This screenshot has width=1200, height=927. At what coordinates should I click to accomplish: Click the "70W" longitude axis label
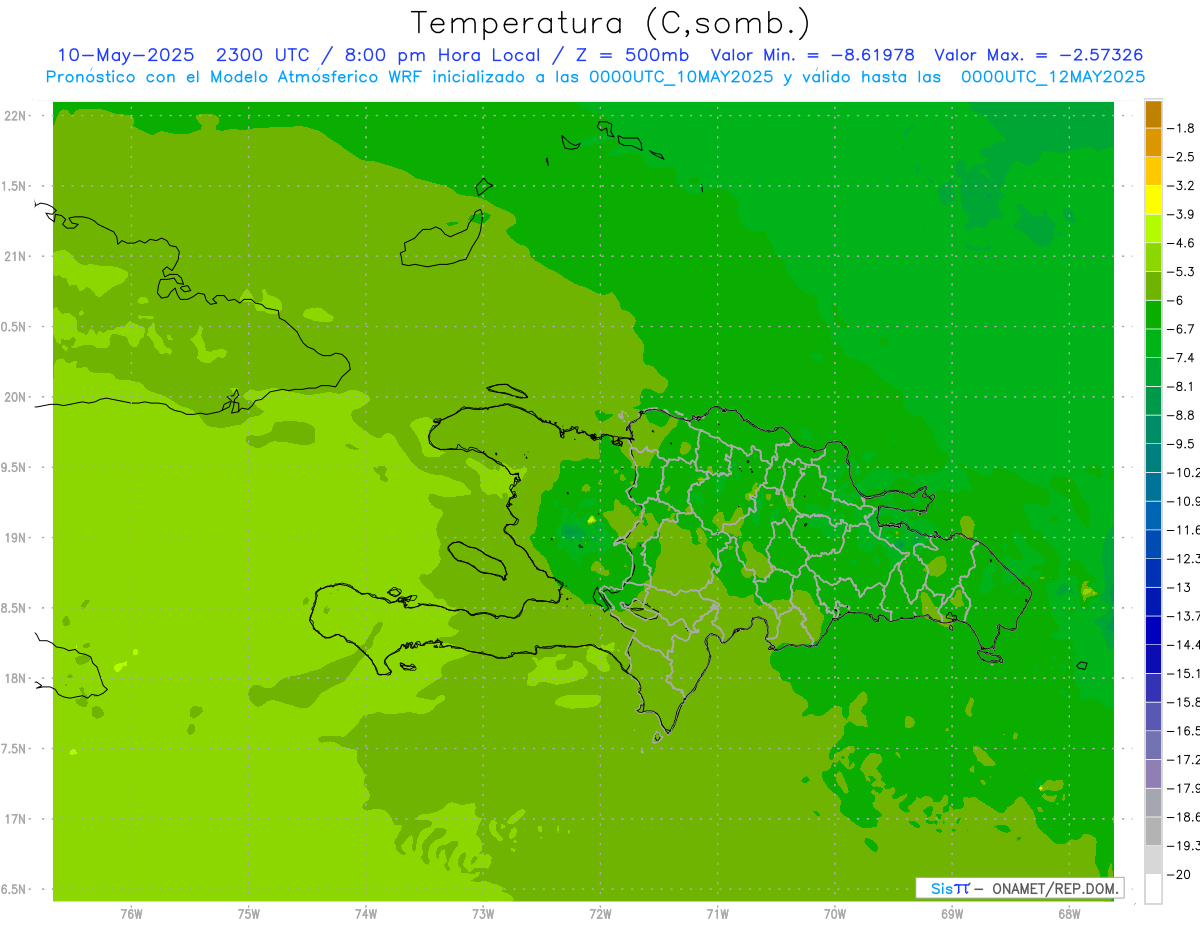click(834, 914)
